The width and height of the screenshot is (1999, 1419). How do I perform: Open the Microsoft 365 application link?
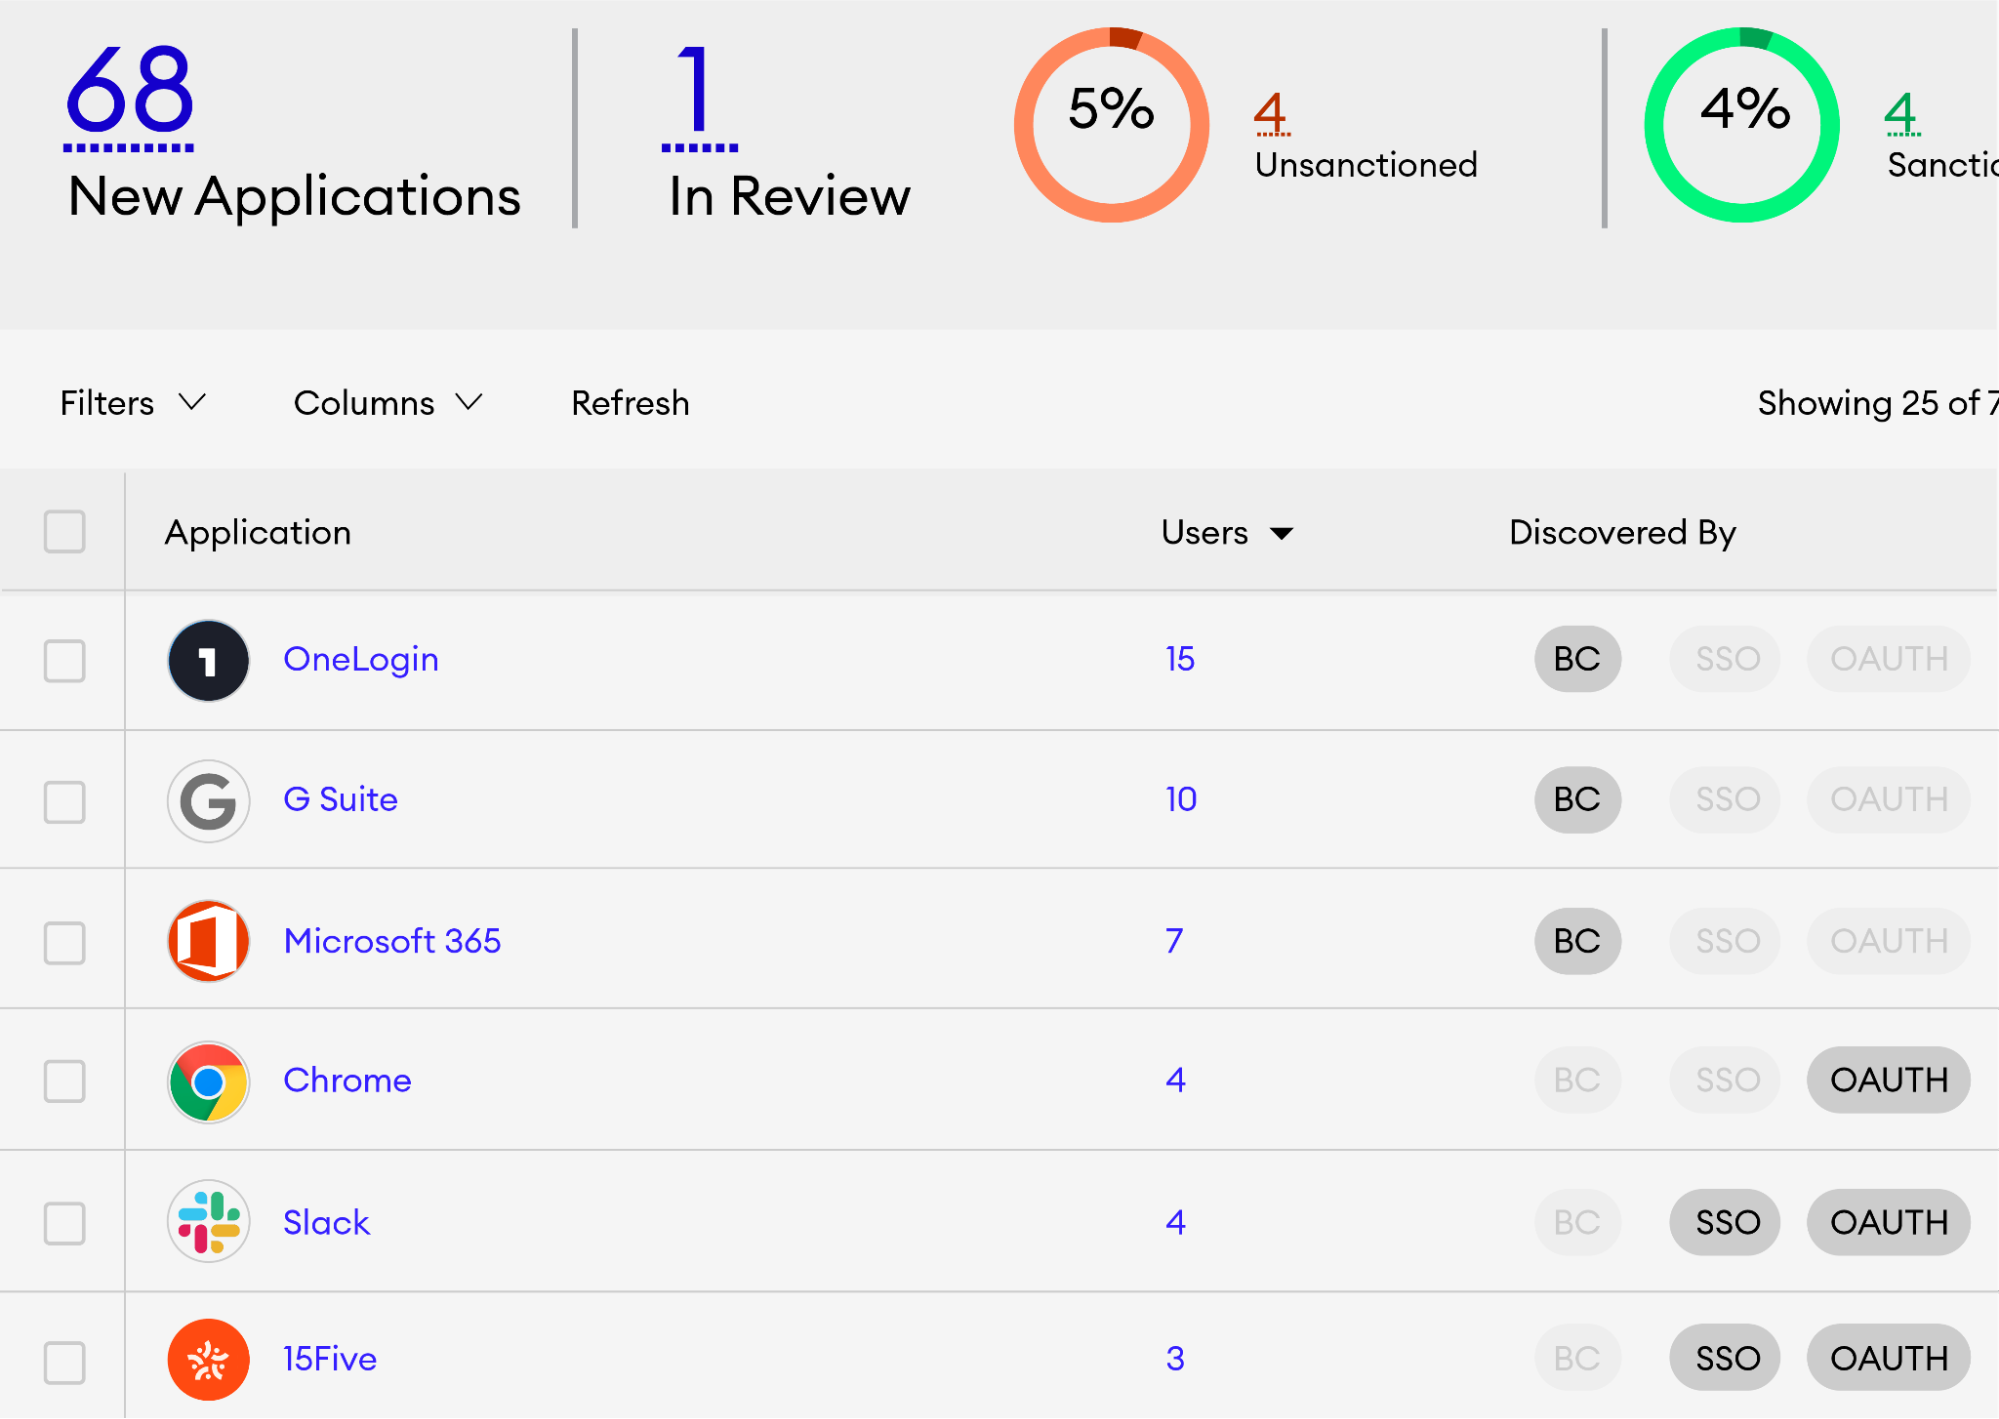[392, 941]
